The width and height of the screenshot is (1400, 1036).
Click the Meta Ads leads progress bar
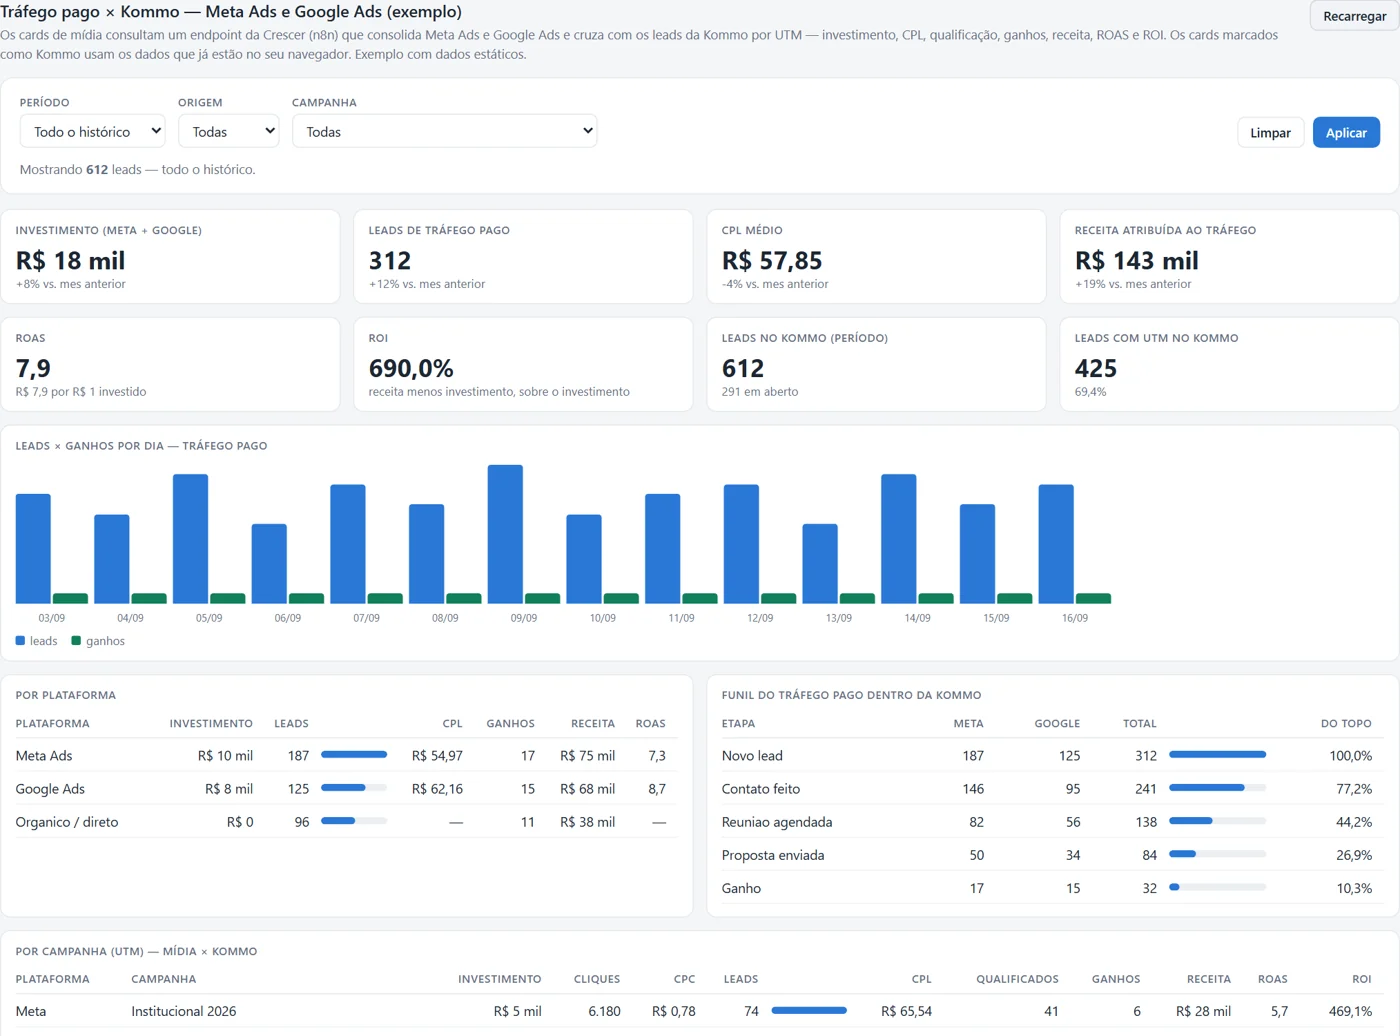point(354,755)
